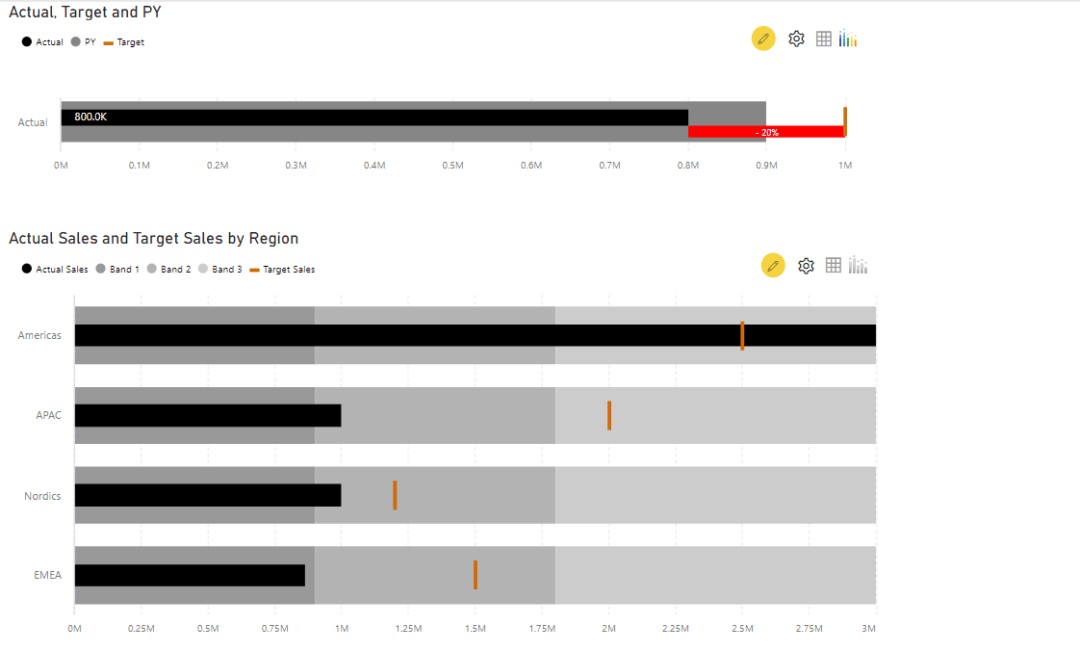Open edit pencil on the Region chart
The height and width of the screenshot is (651, 1080).
(773, 265)
